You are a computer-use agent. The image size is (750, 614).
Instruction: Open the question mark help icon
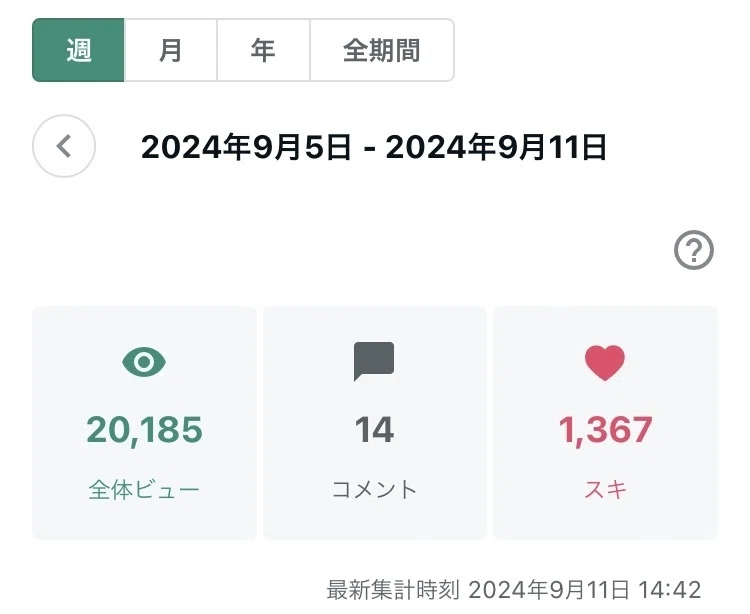click(694, 250)
